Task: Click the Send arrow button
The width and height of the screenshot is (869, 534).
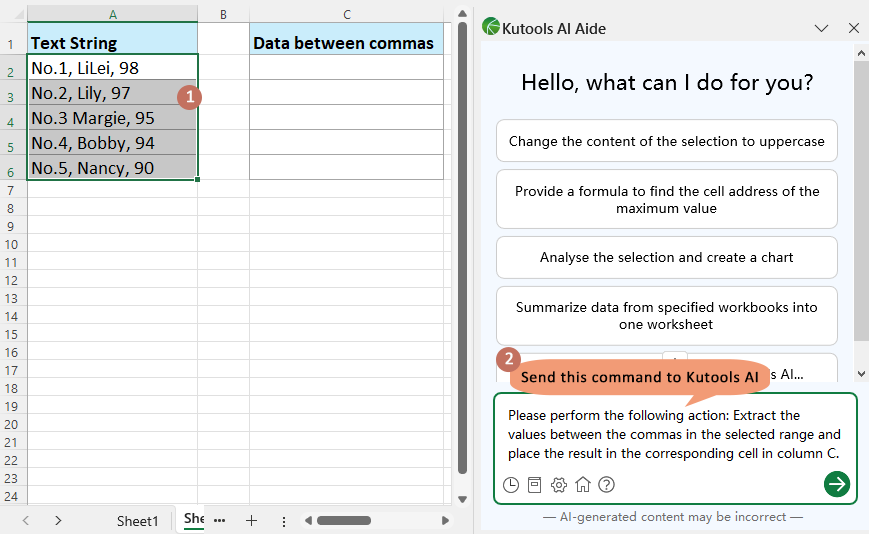Action: 836,484
